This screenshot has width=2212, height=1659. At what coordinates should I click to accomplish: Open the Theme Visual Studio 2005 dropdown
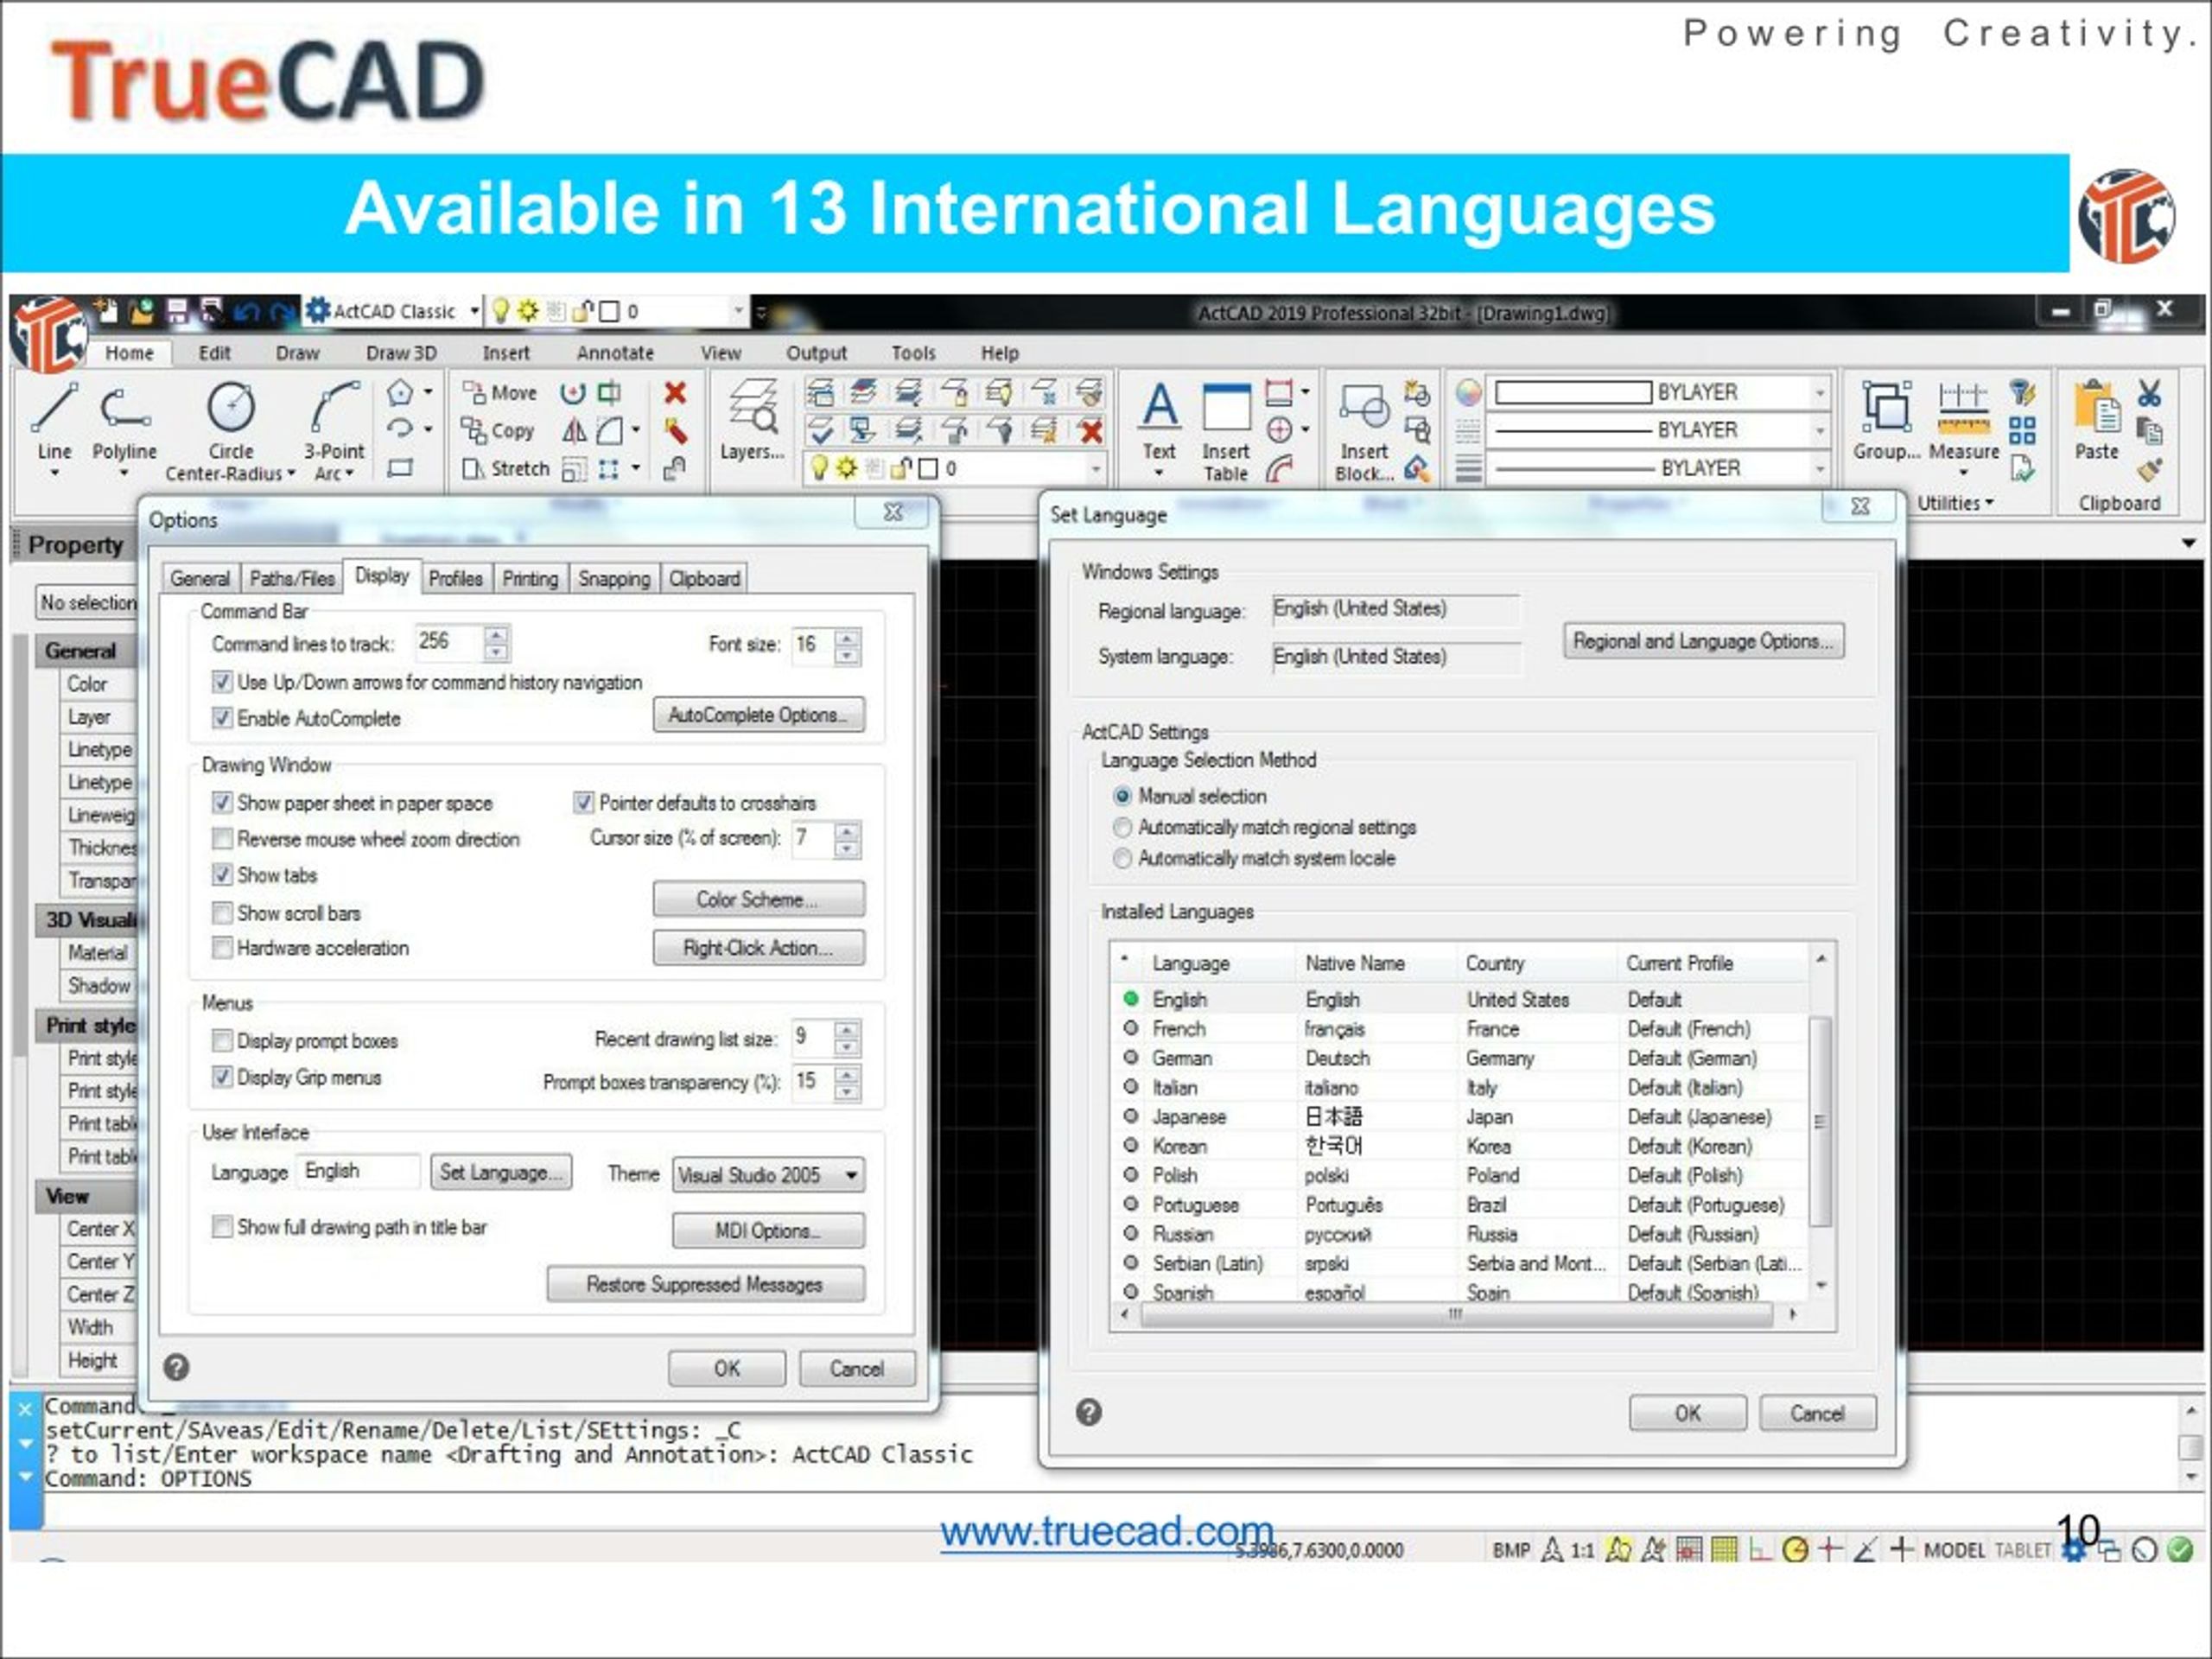tap(769, 1175)
